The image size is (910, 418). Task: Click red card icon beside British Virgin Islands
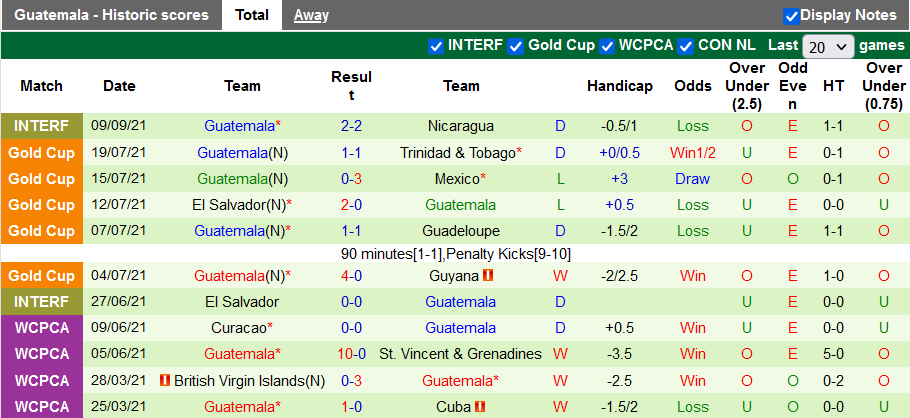[165, 381]
